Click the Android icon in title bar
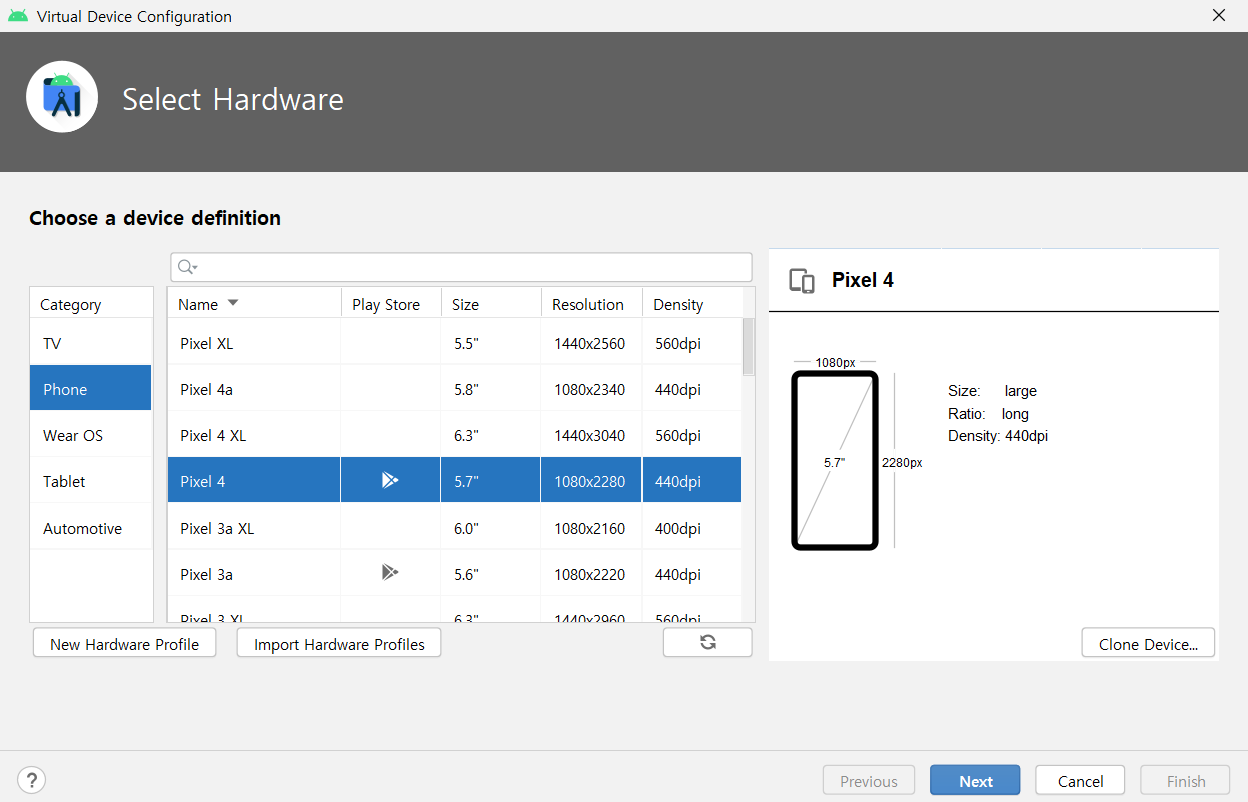This screenshot has width=1248, height=802. [18, 16]
